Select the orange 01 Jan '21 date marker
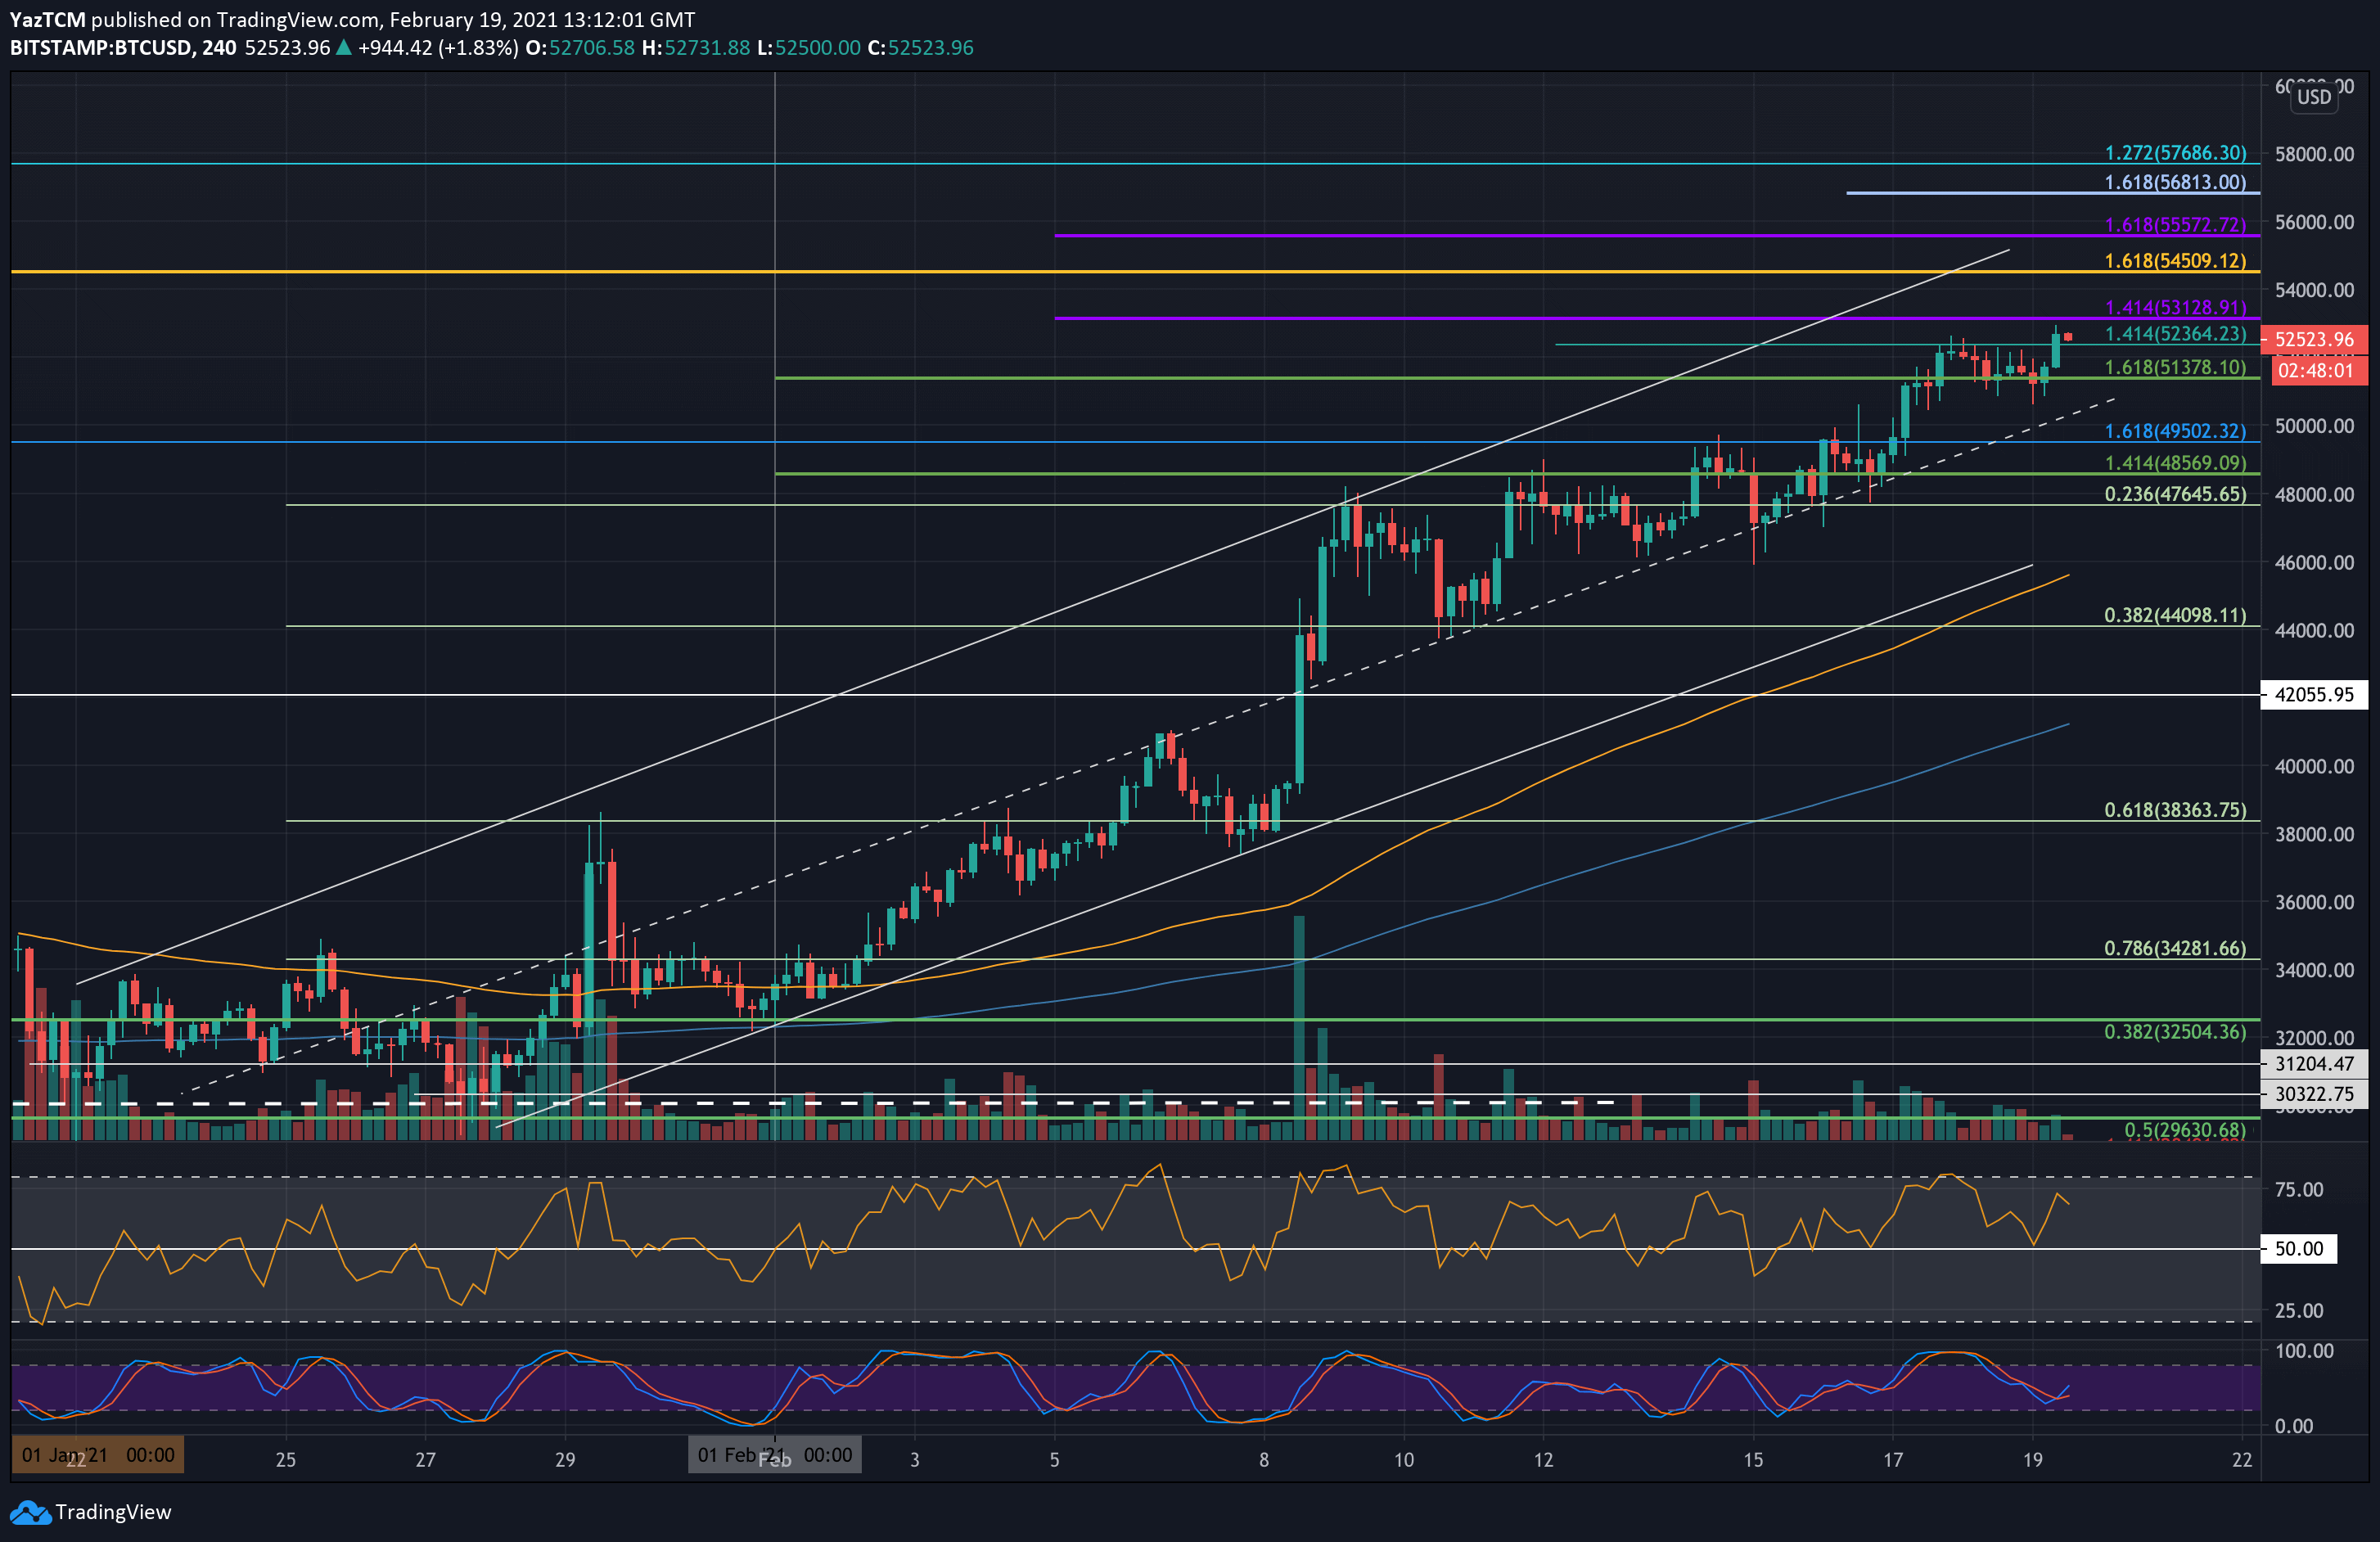The width and height of the screenshot is (2380, 1542). (98, 1455)
